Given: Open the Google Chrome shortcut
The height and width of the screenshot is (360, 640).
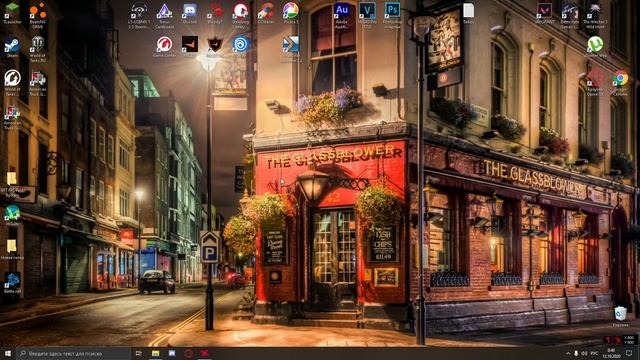Looking at the screenshot, I should tap(620, 78).
